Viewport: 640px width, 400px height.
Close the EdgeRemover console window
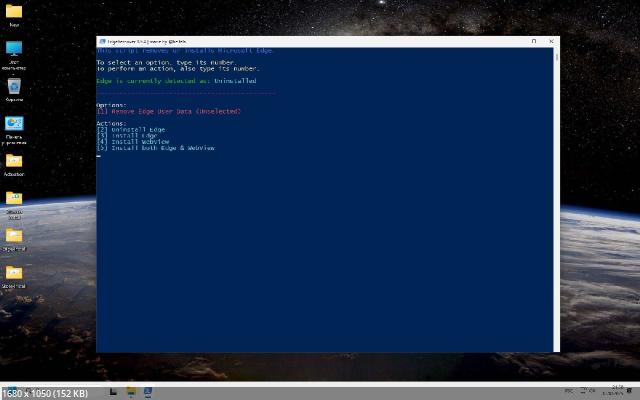551,41
